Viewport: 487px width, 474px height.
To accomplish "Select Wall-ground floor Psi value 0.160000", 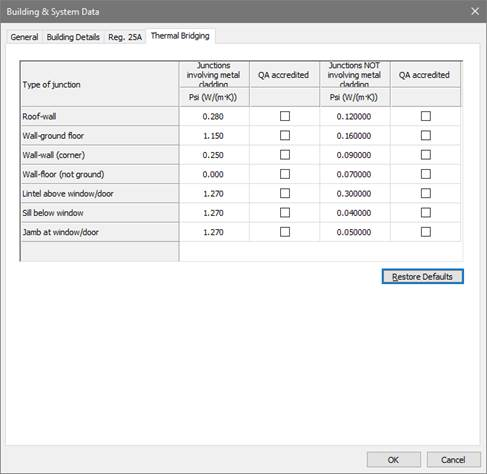I will pos(355,136).
